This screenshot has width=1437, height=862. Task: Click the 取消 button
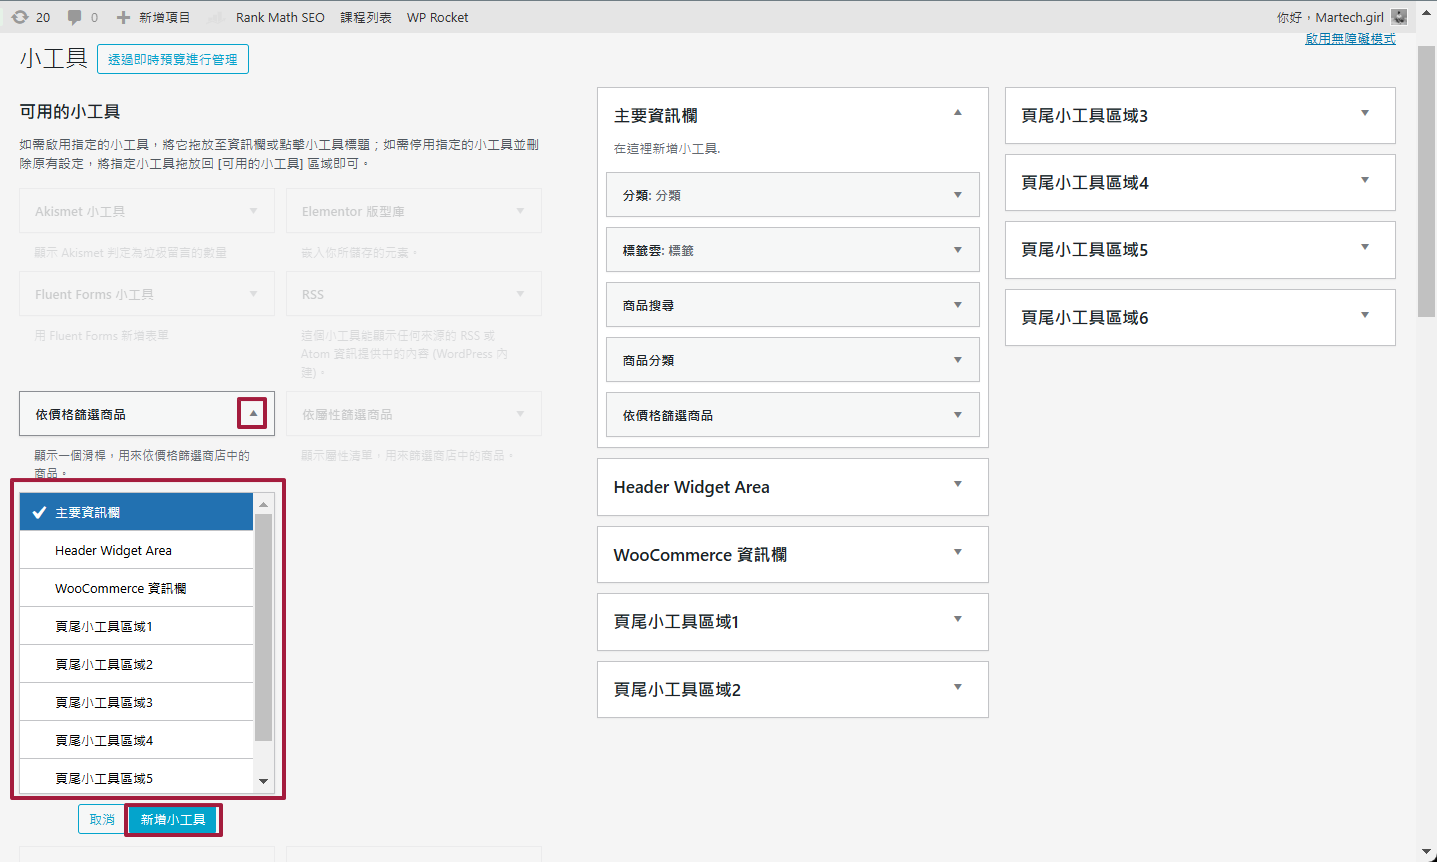click(x=101, y=818)
